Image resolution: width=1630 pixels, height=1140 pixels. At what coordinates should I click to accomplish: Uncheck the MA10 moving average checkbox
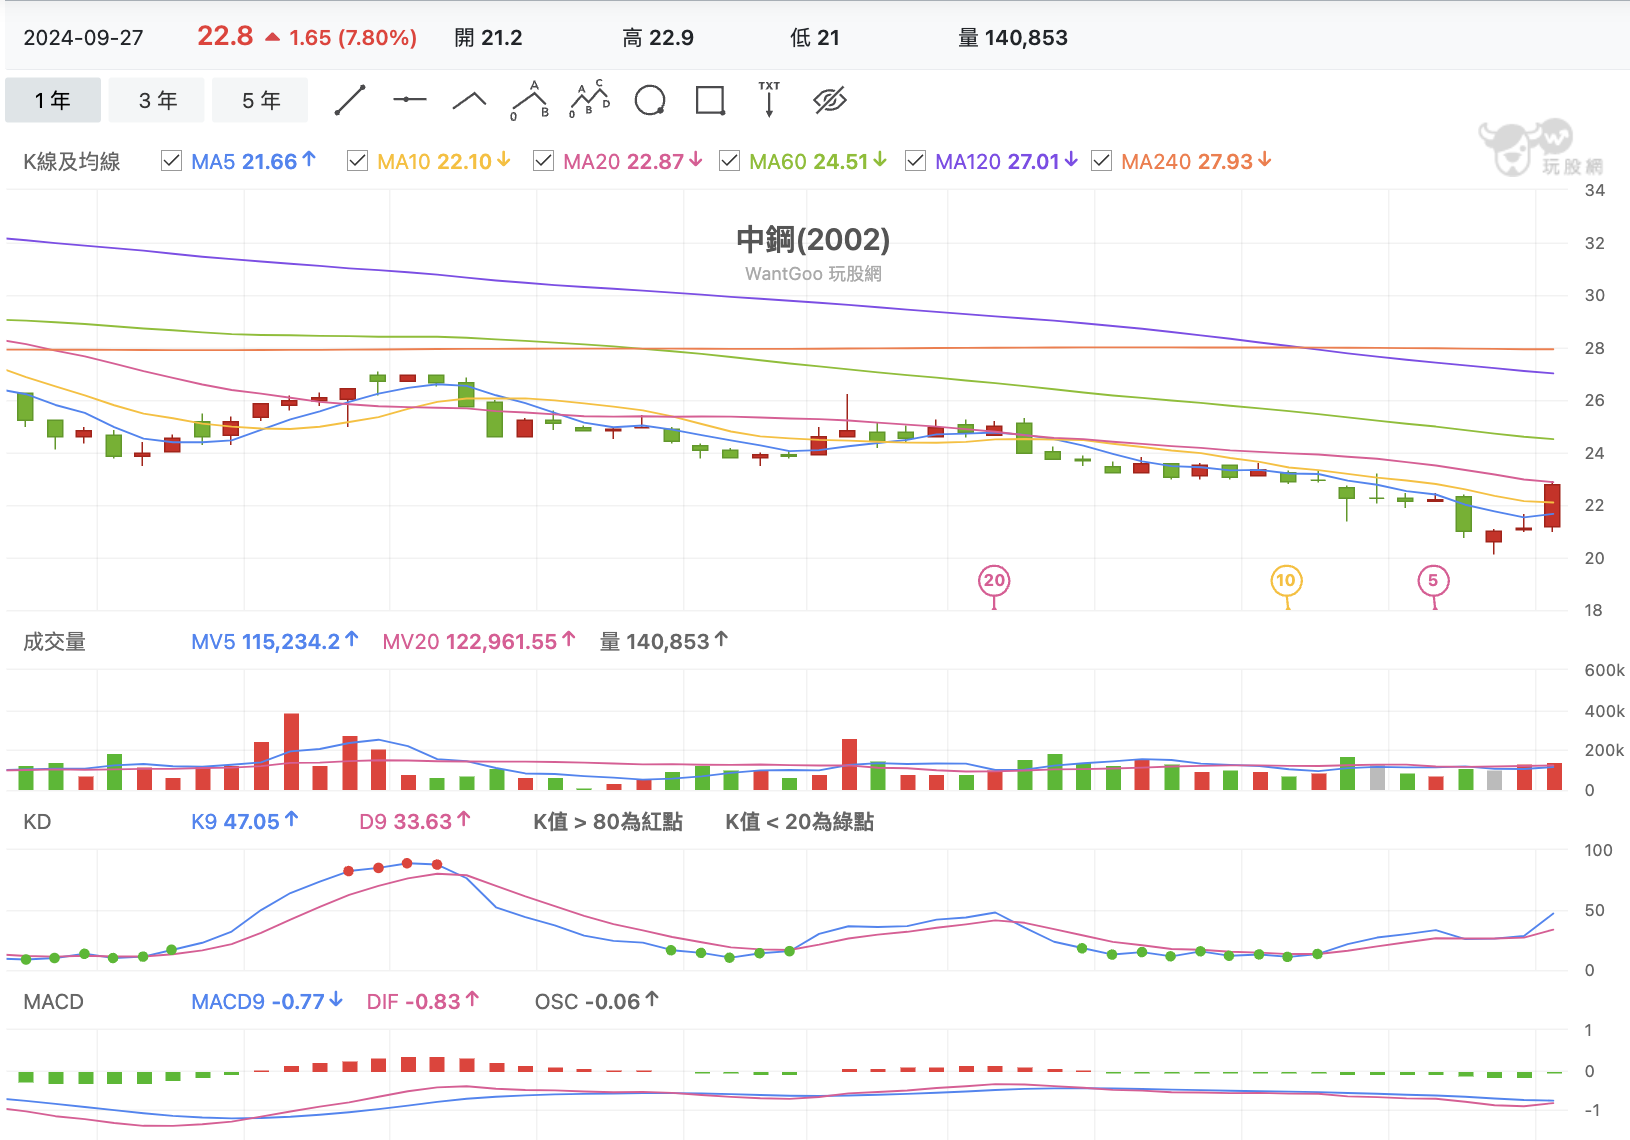pos(357,161)
